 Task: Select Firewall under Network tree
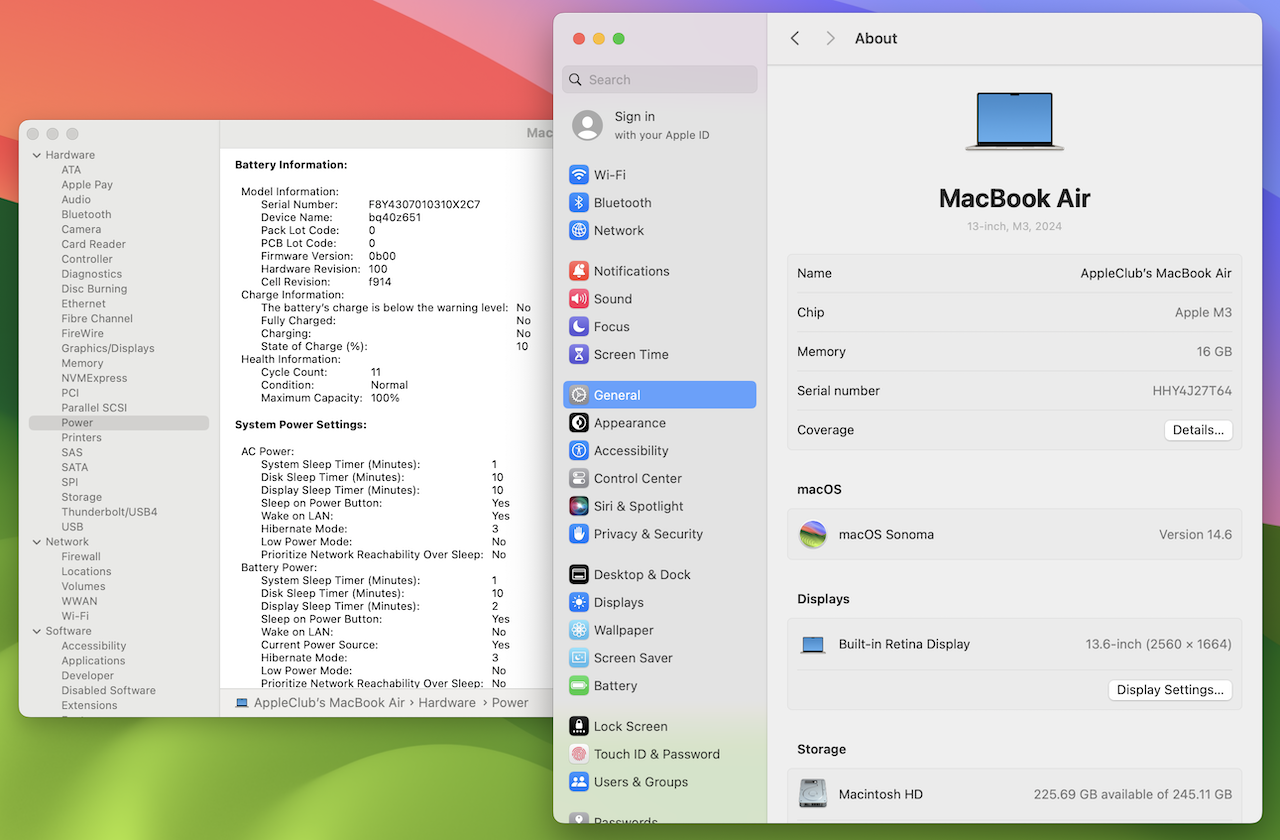81,557
